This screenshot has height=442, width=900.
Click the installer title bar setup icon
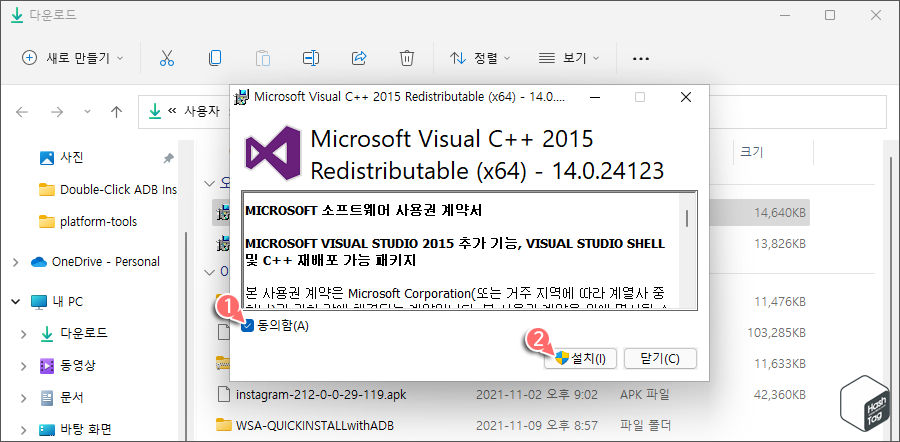[x=242, y=98]
